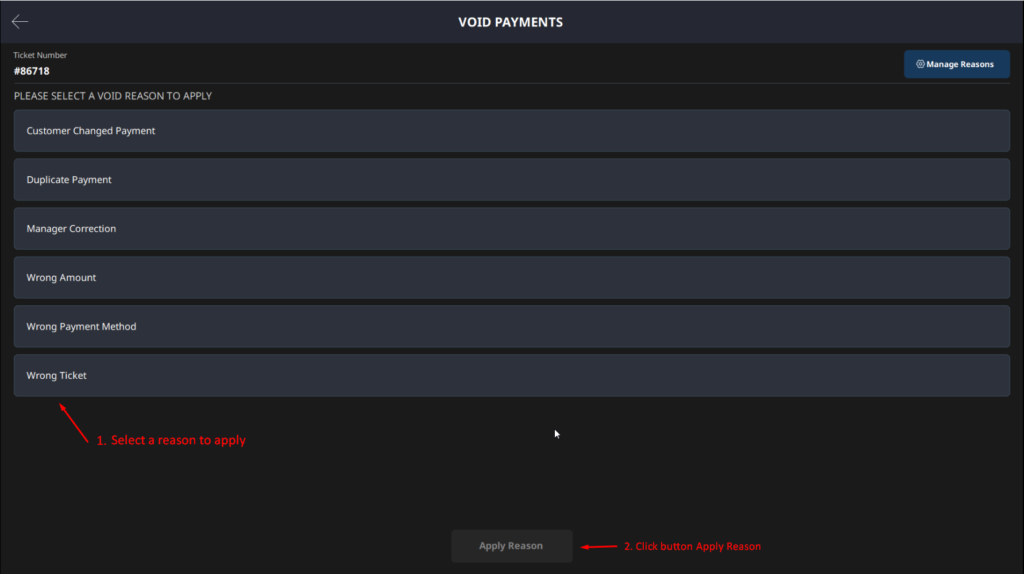Click the red 'Click button Apply Reason' note
Image resolution: width=1024 pixels, height=574 pixels.
pos(692,547)
